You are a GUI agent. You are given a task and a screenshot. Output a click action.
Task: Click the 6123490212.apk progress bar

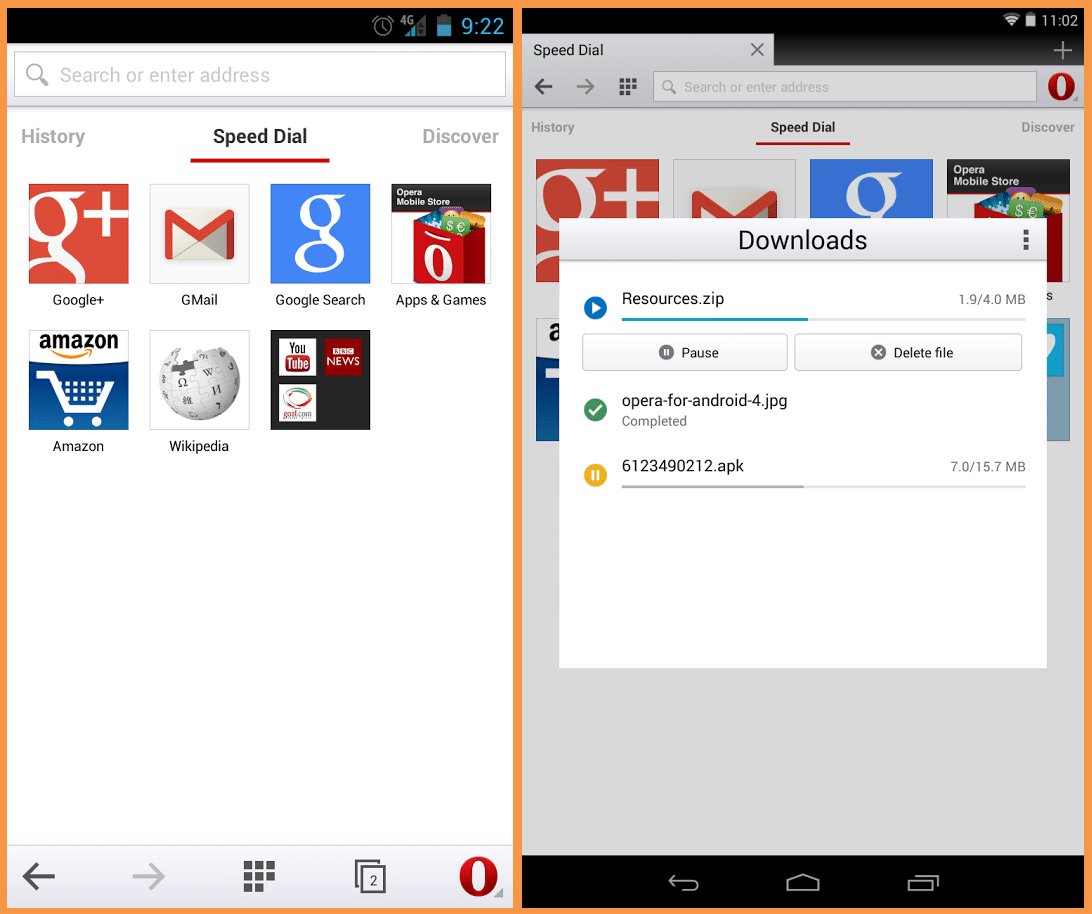coord(824,486)
